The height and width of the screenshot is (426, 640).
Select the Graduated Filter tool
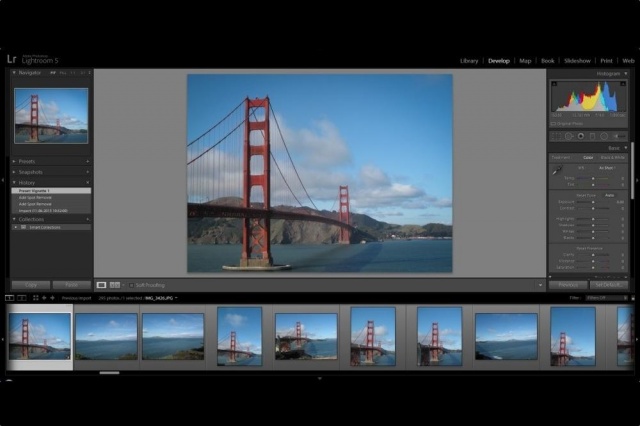point(592,136)
